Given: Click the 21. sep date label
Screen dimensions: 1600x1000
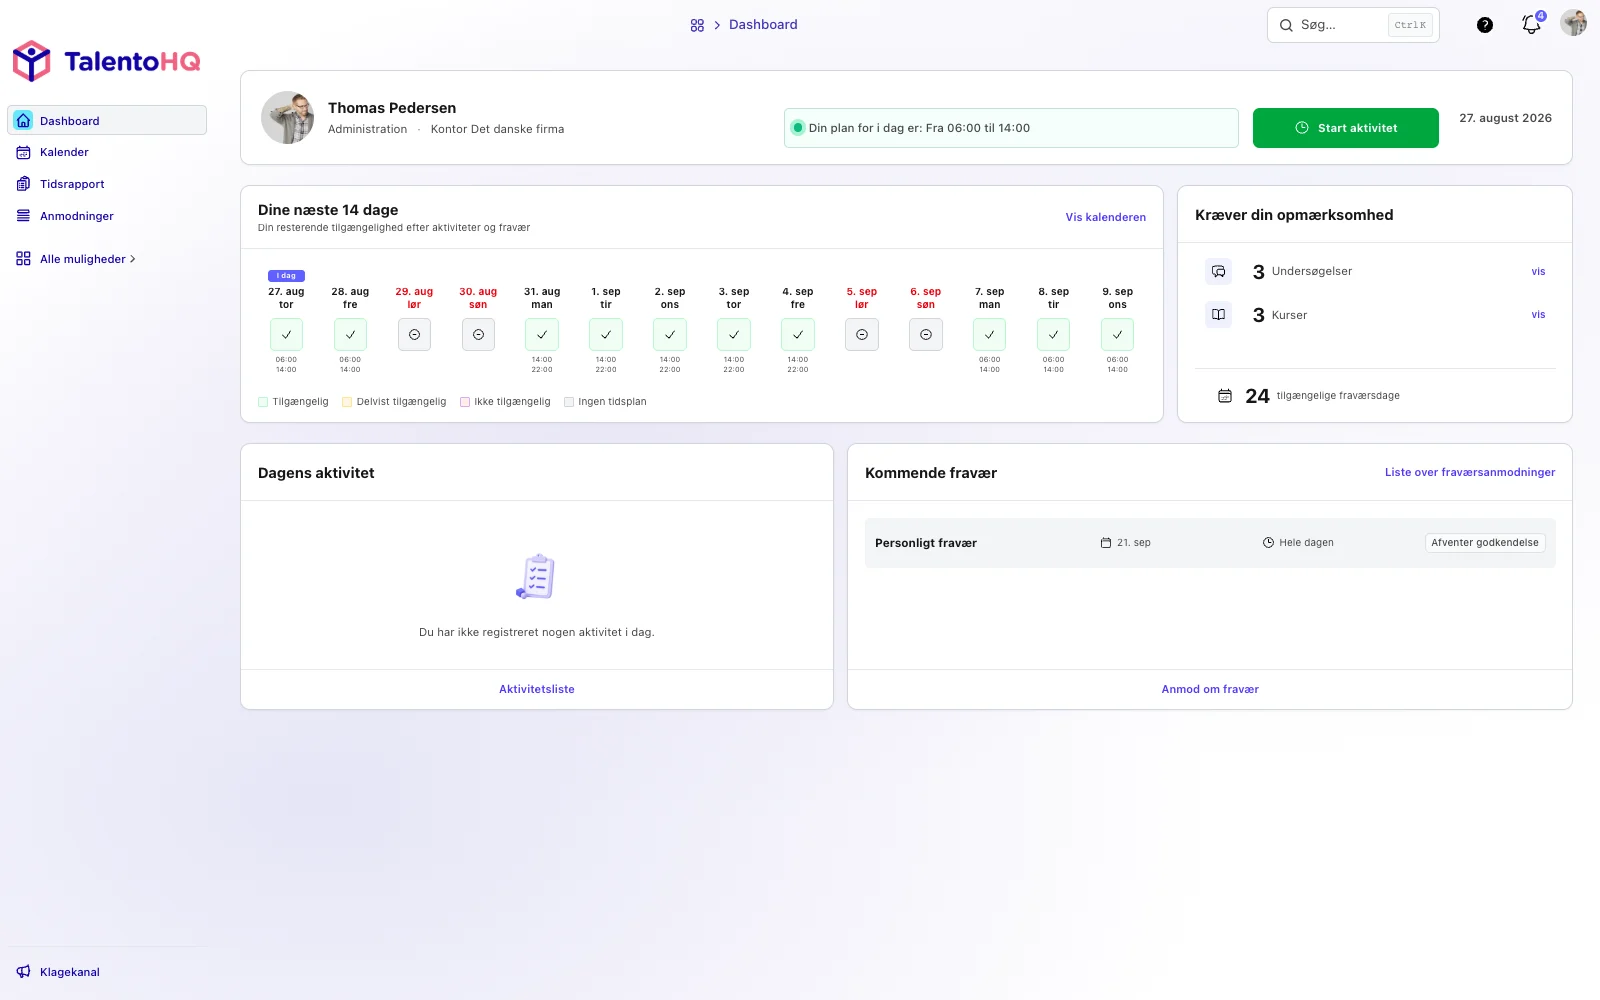Looking at the screenshot, I should (1126, 543).
